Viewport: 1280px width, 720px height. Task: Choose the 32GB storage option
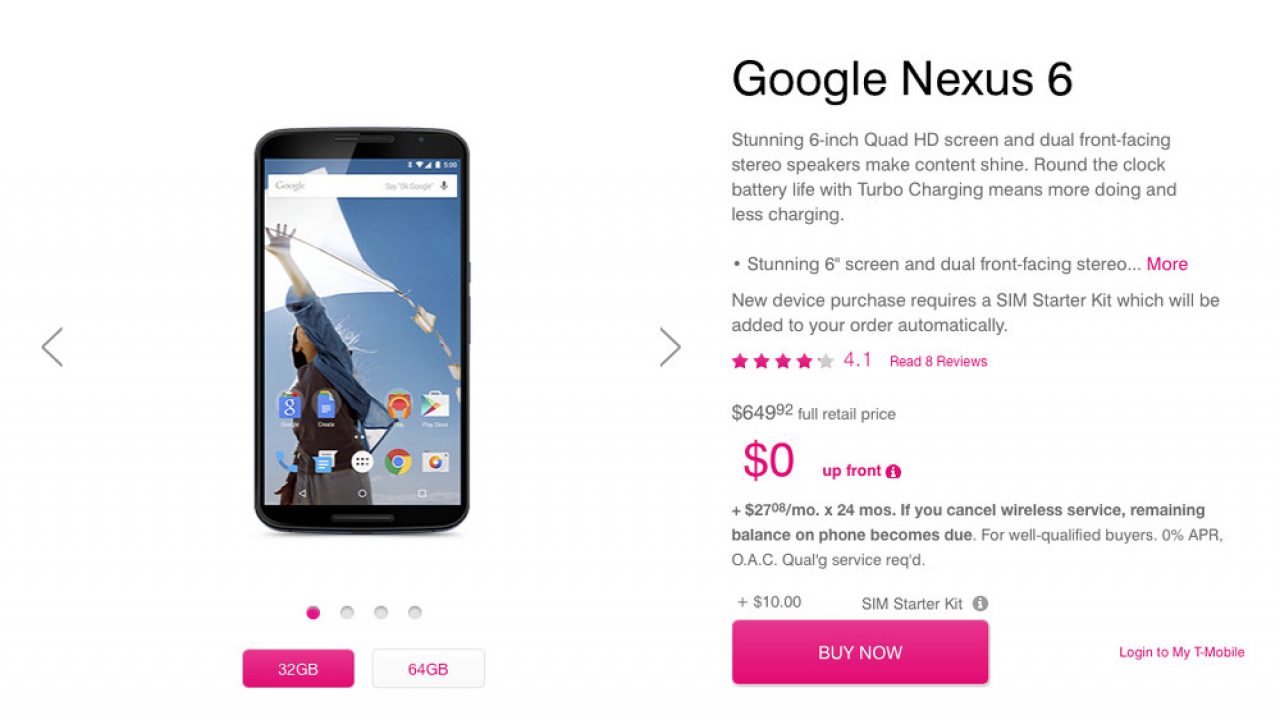298,669
